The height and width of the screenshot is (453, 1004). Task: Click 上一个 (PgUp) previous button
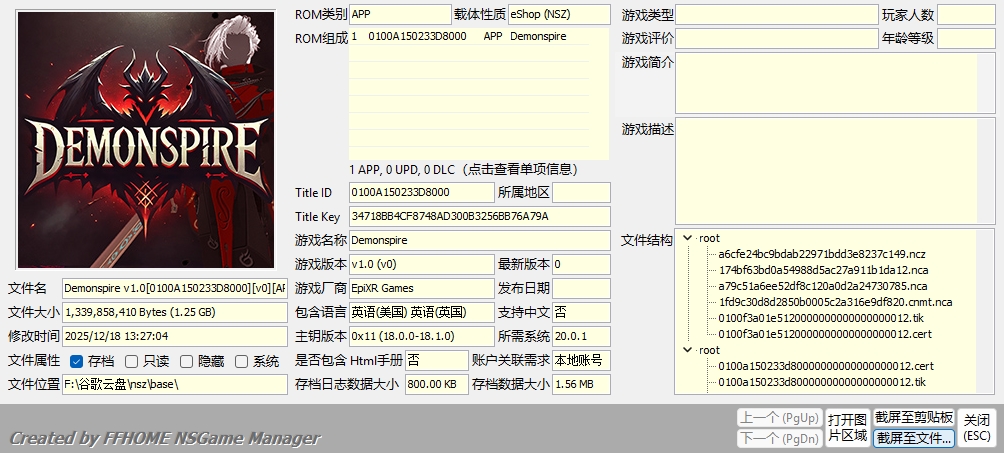coord(778,417)
